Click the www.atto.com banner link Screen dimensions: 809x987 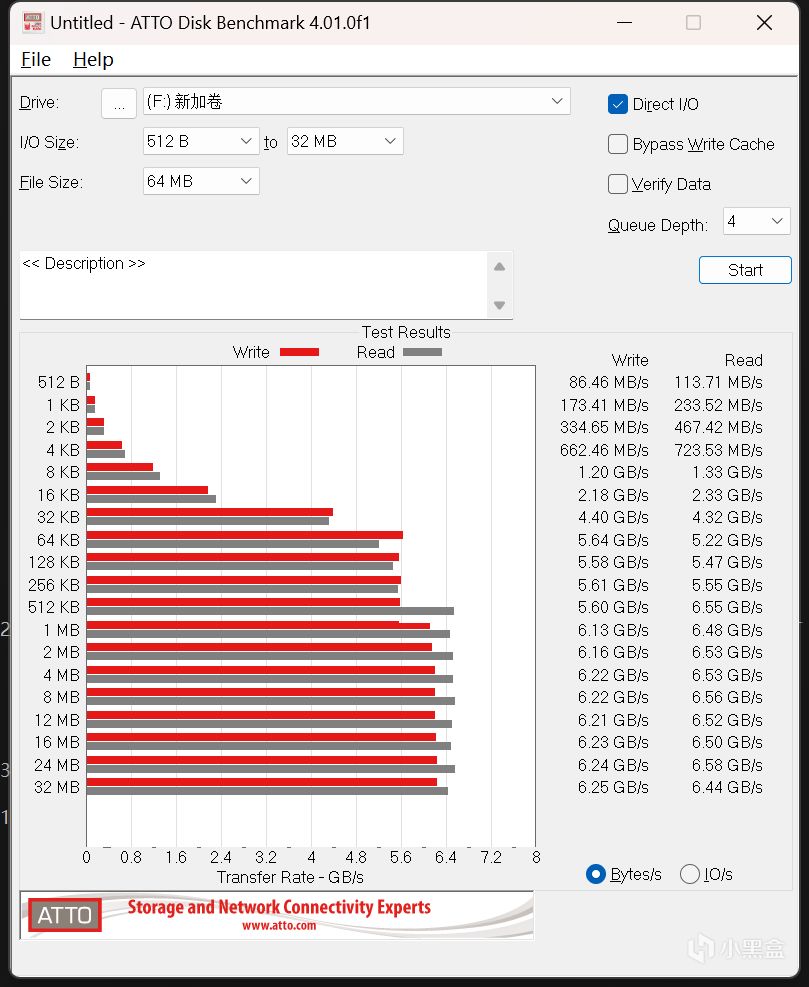coord(279,925)
